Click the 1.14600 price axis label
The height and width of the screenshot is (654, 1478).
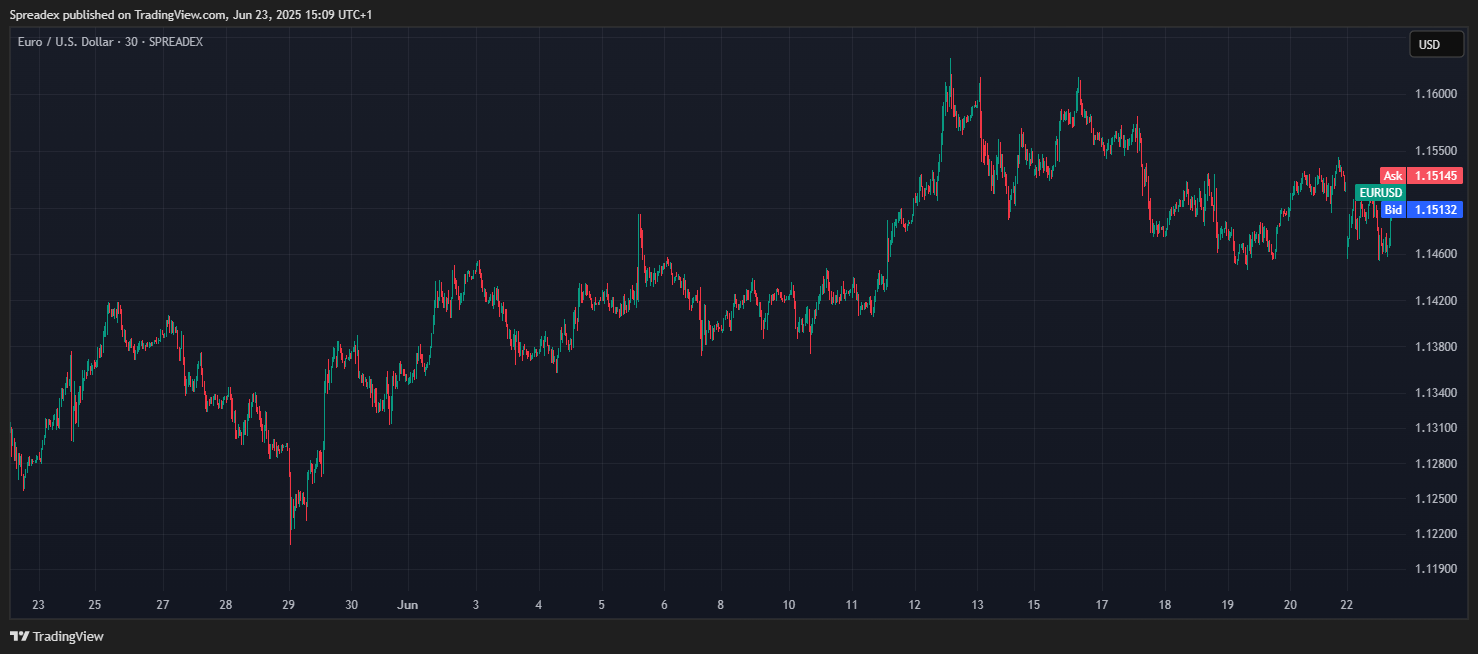1436,255
